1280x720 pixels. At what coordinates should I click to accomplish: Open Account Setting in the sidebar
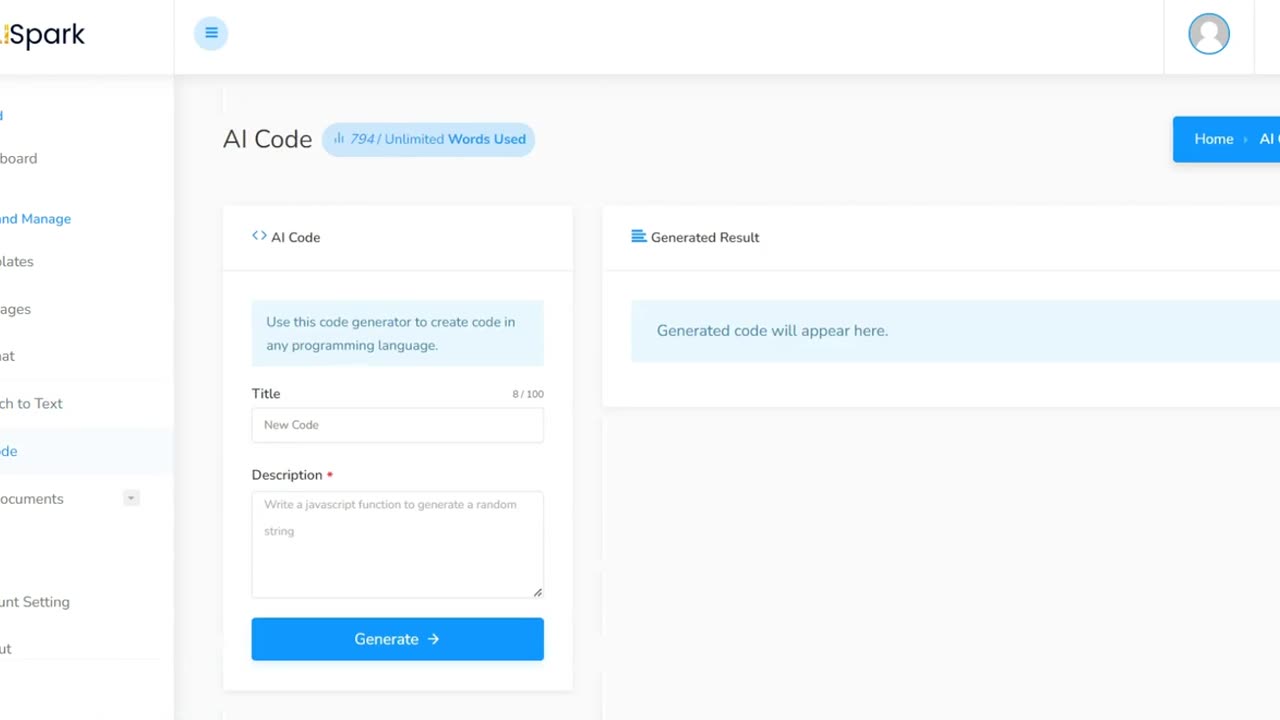35,602
